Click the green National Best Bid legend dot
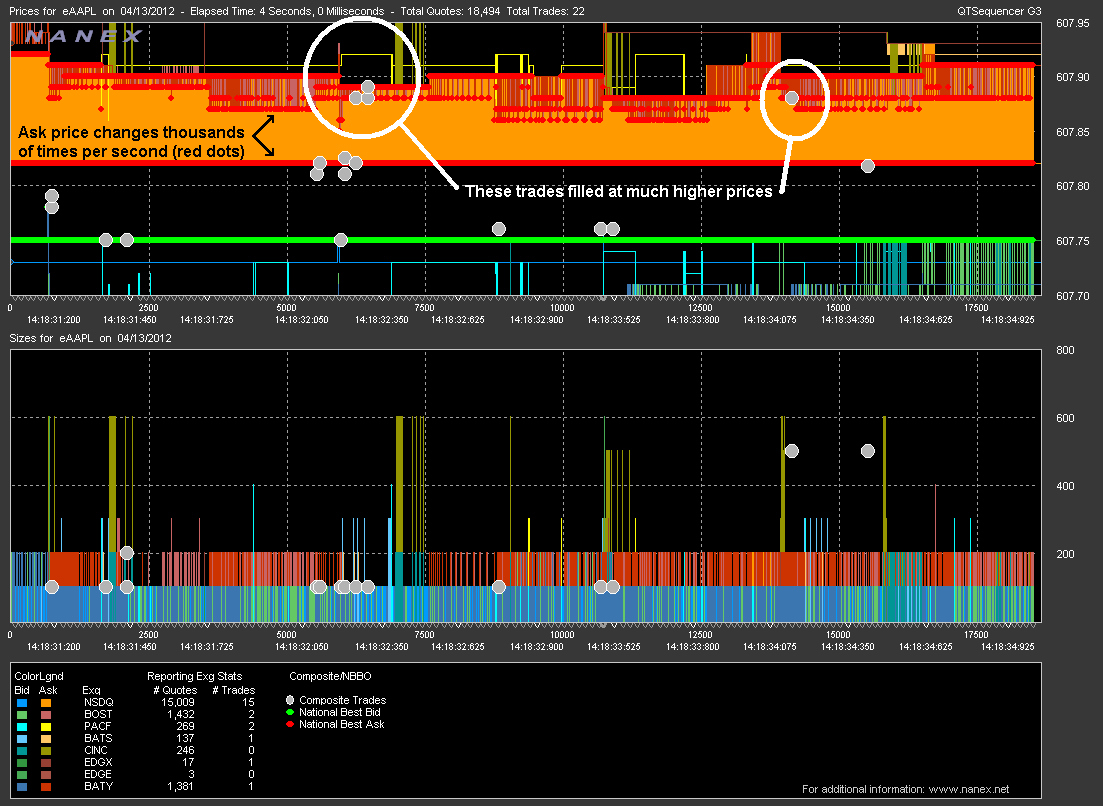This screenshot has width=1103, height=806. pyautogui.click(x=290, y=712)
